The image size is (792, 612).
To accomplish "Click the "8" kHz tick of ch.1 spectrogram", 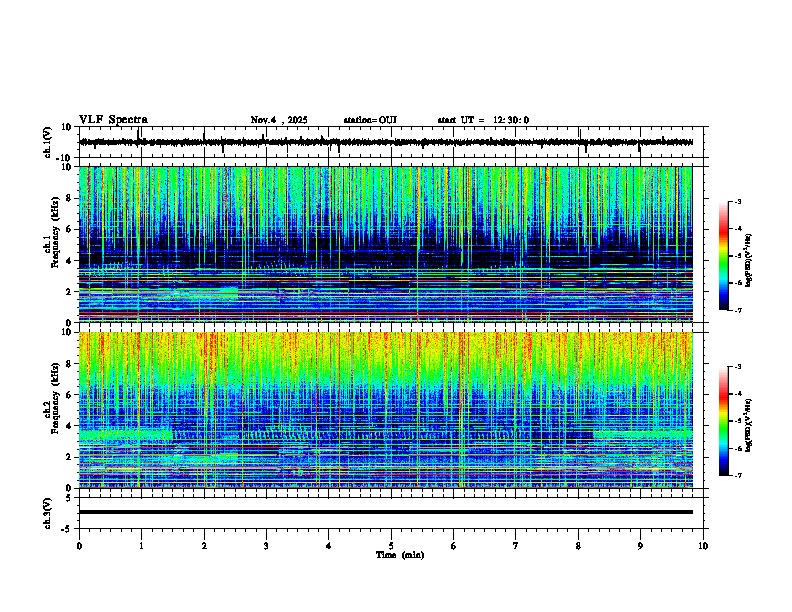I will click(x=69, y=198).
